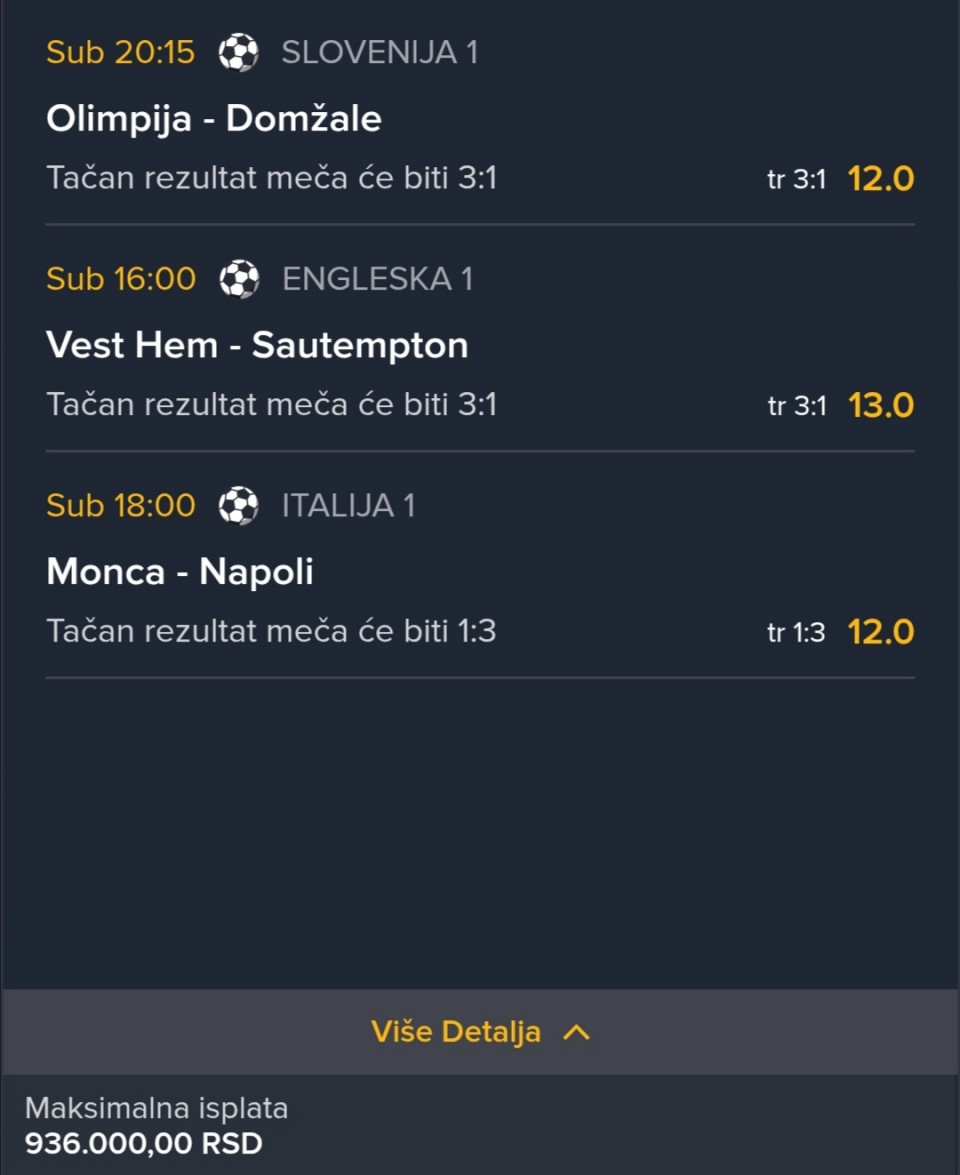Tap the Više Detalja label
Screen dimensions: 960x1175
point(456,1032)
